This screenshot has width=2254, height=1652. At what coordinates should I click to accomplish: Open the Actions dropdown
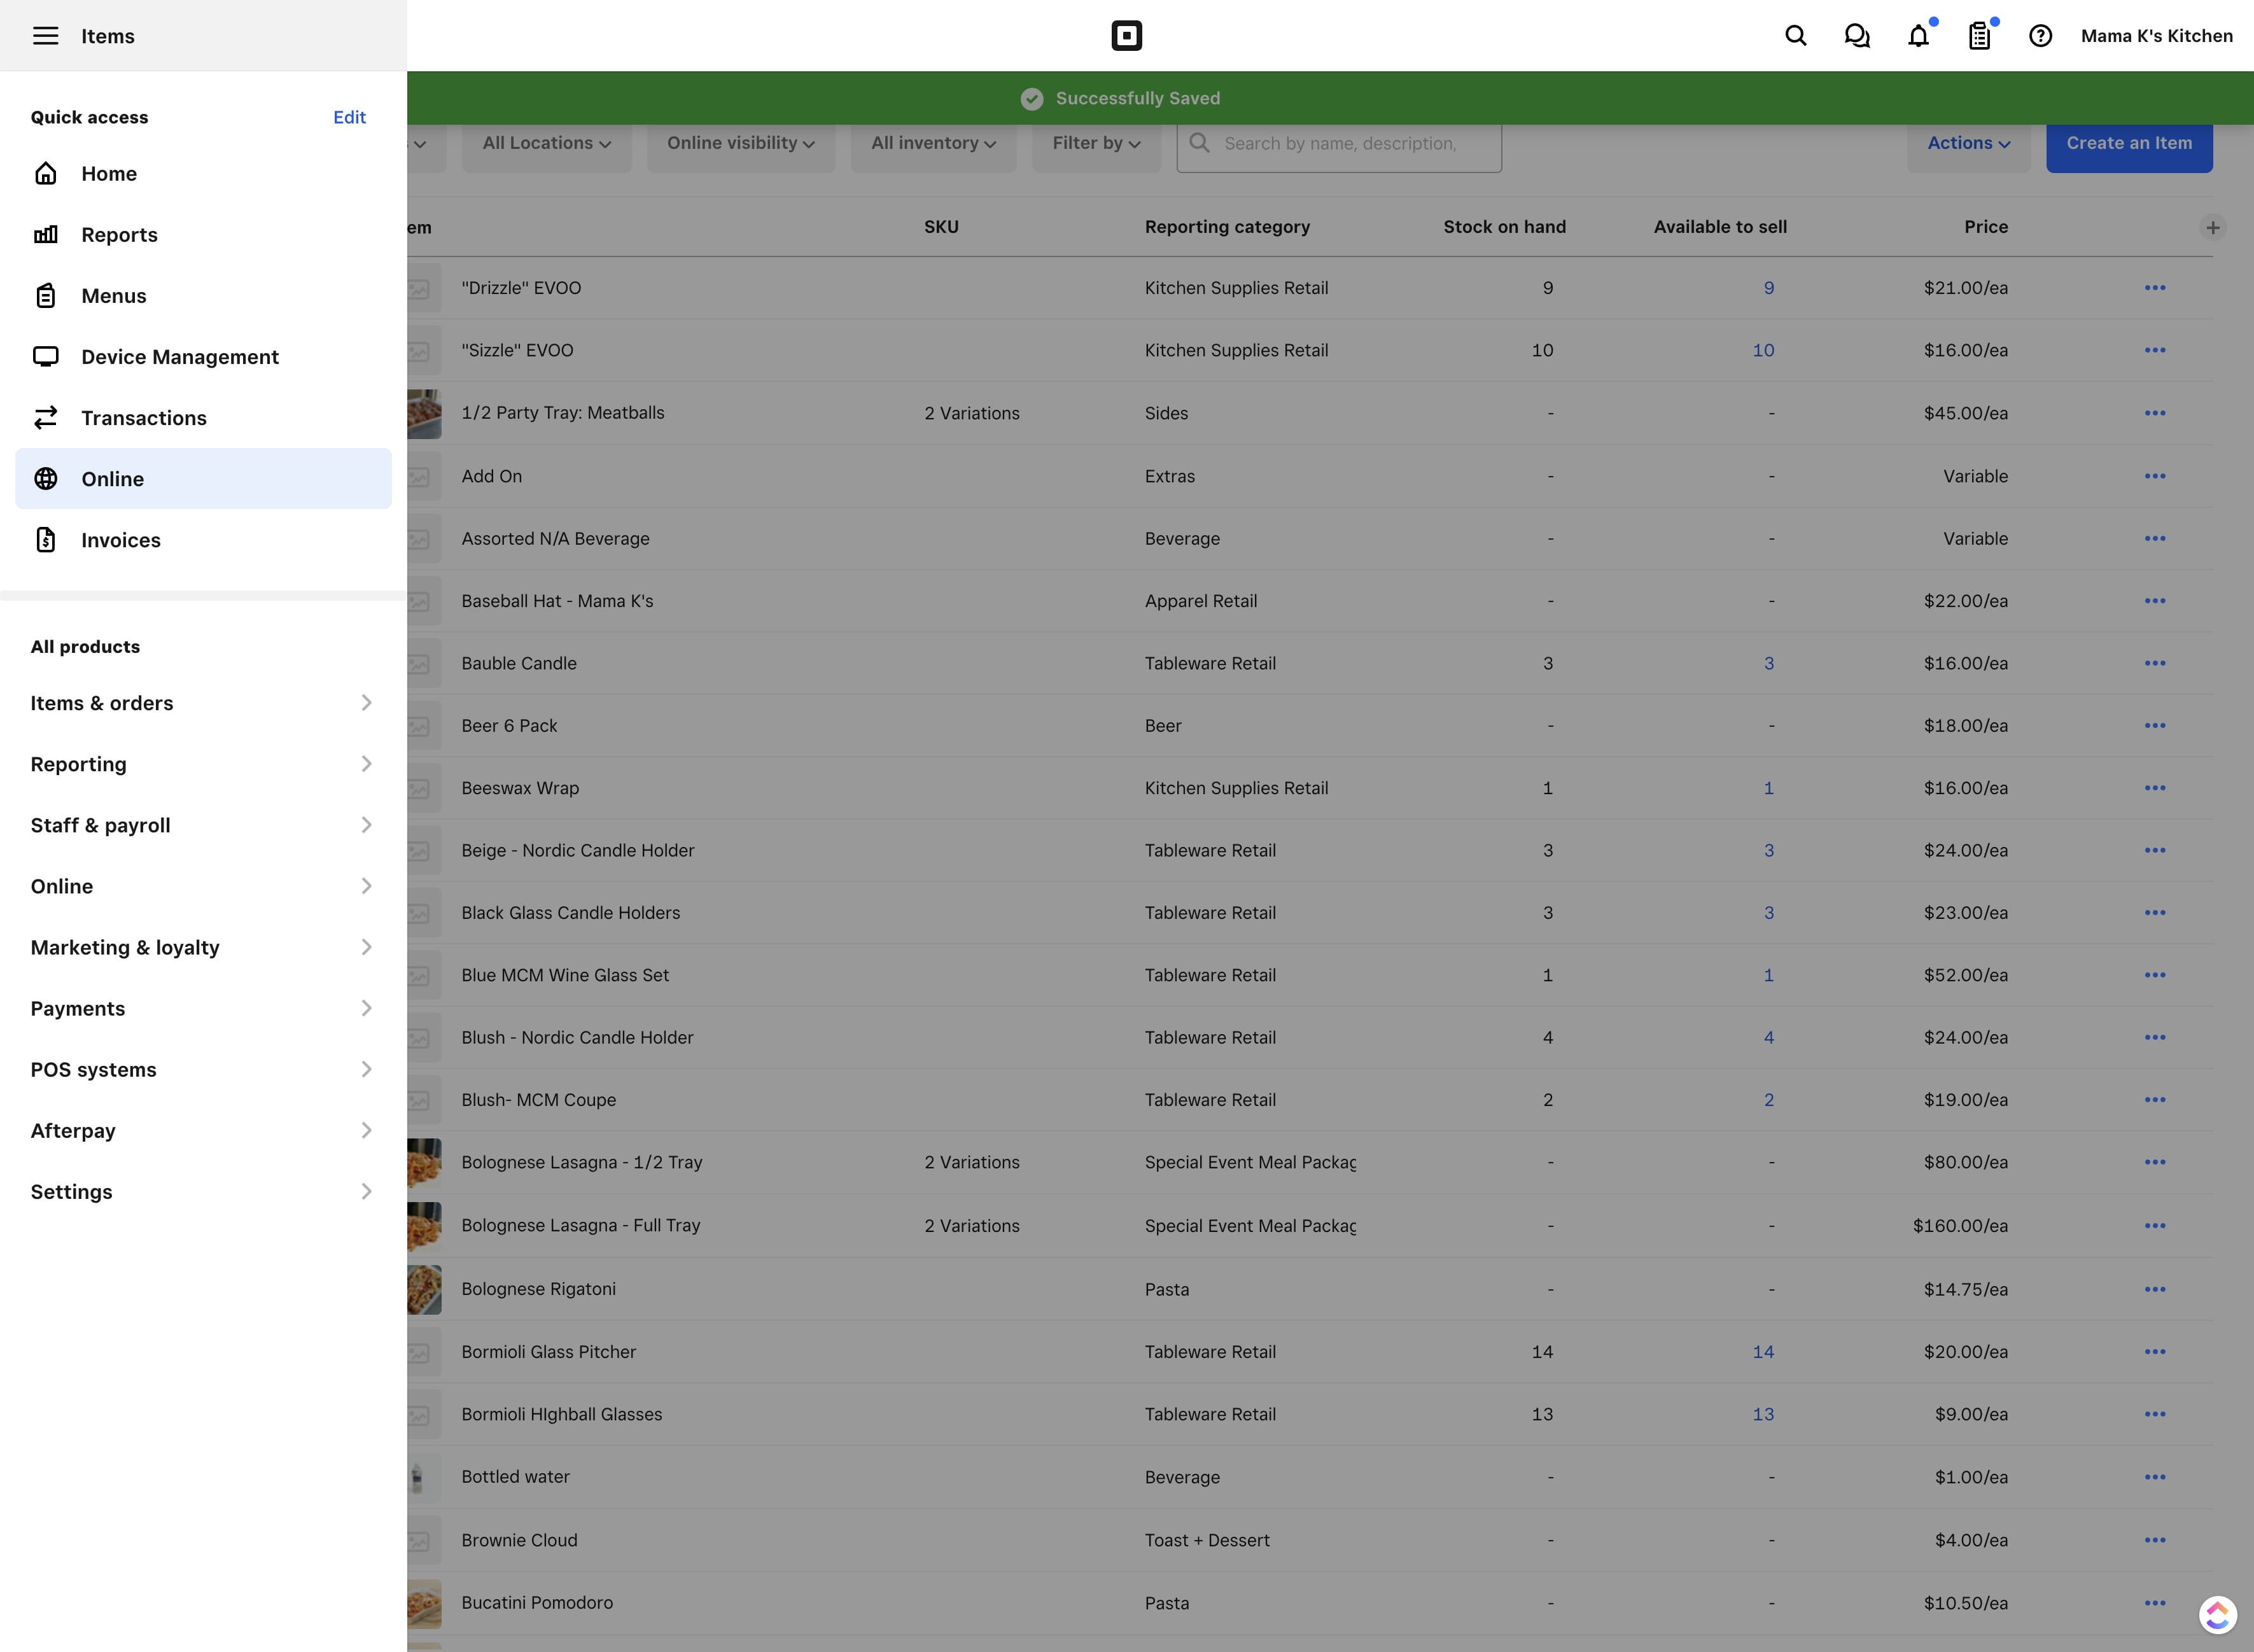[1968, 143]
